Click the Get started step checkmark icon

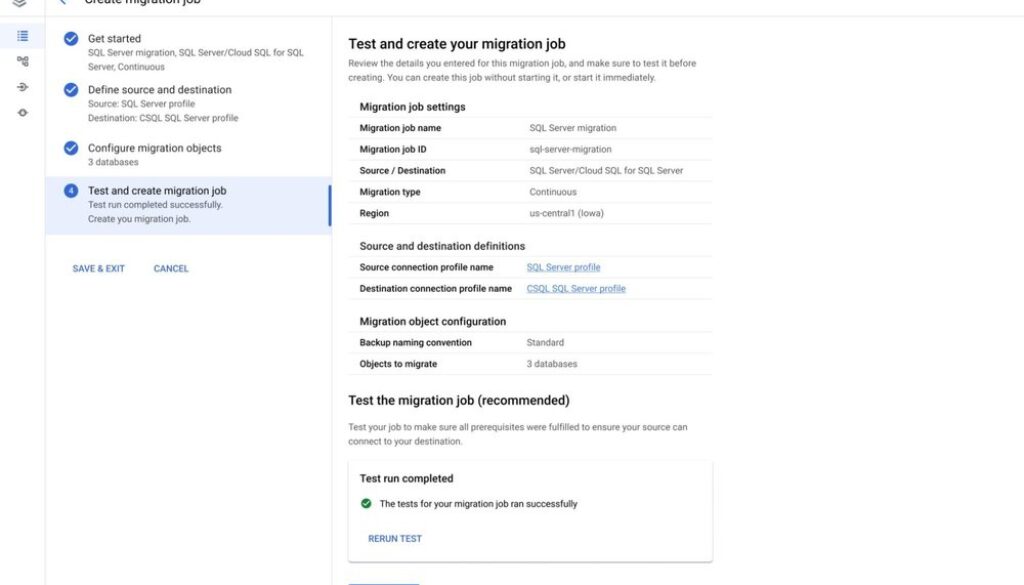(x=71, y=39)
